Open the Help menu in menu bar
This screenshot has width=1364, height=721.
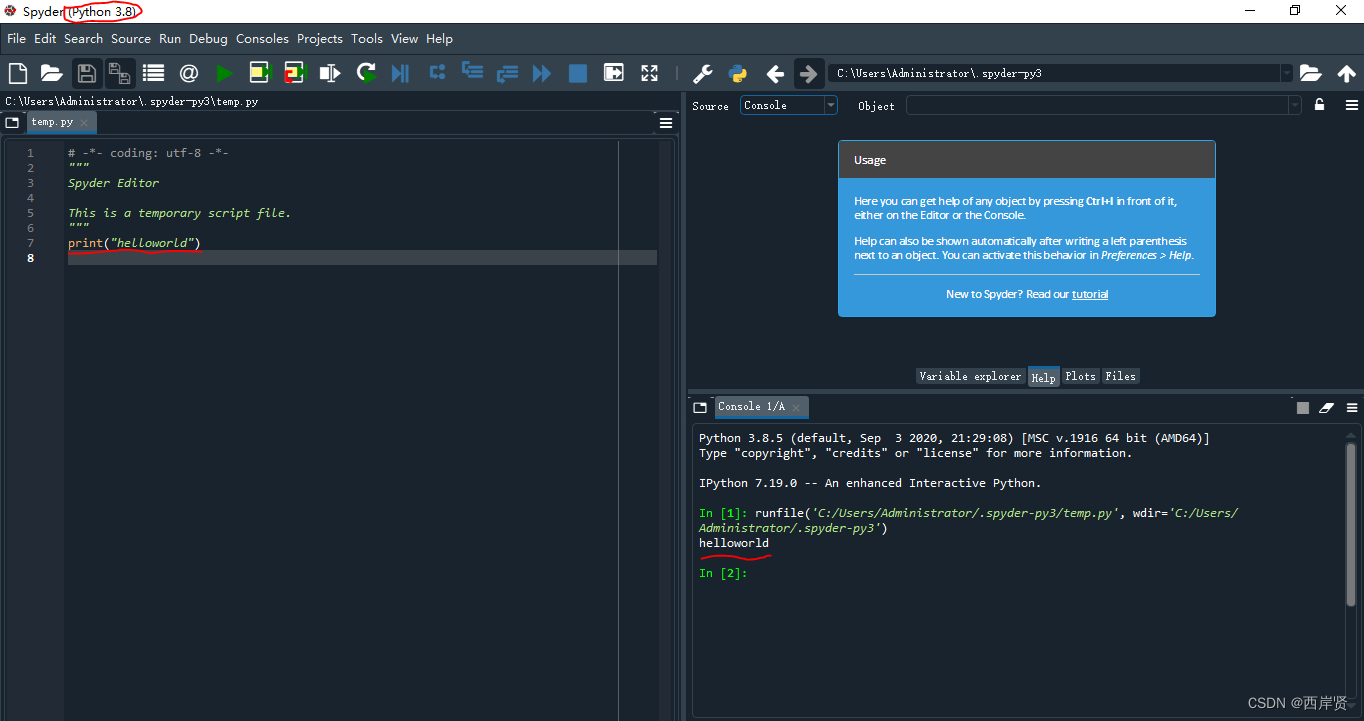(x=439, y=38)
